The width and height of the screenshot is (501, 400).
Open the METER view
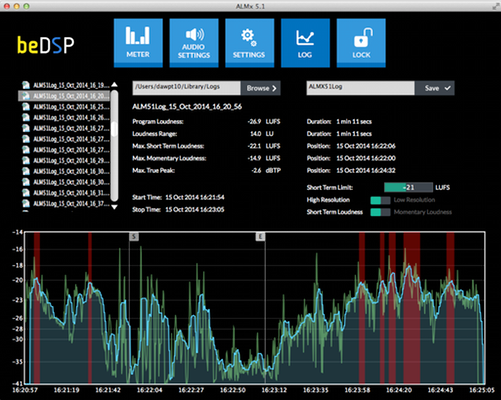138,43
